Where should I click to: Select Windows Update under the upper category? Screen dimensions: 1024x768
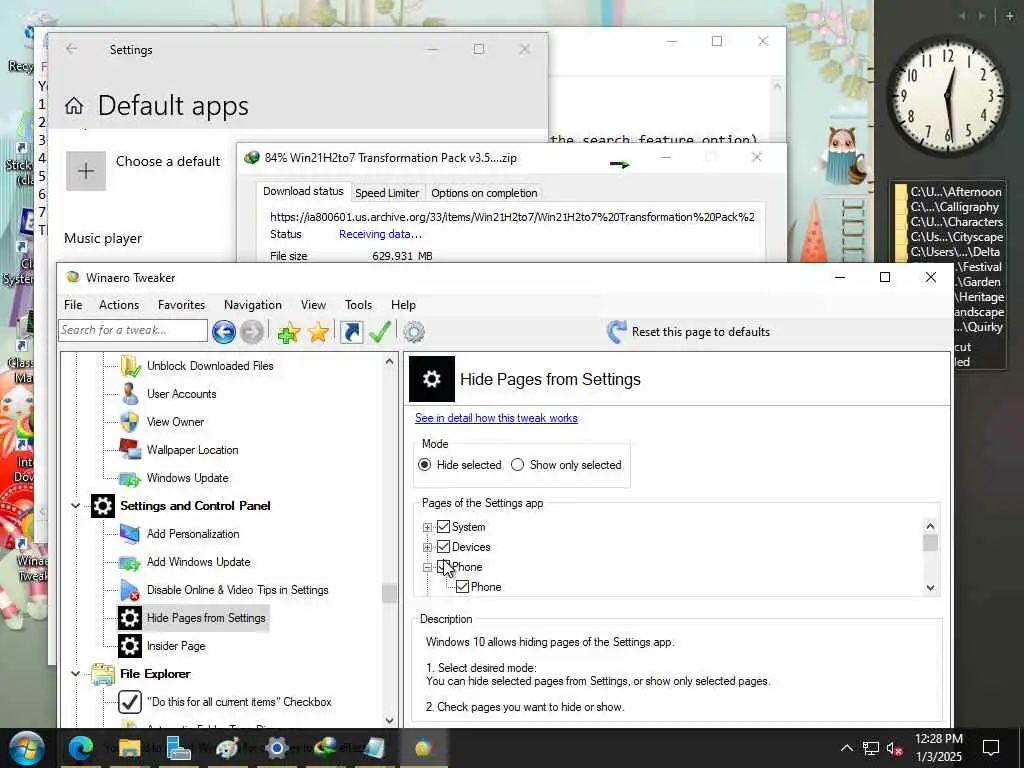187,478
